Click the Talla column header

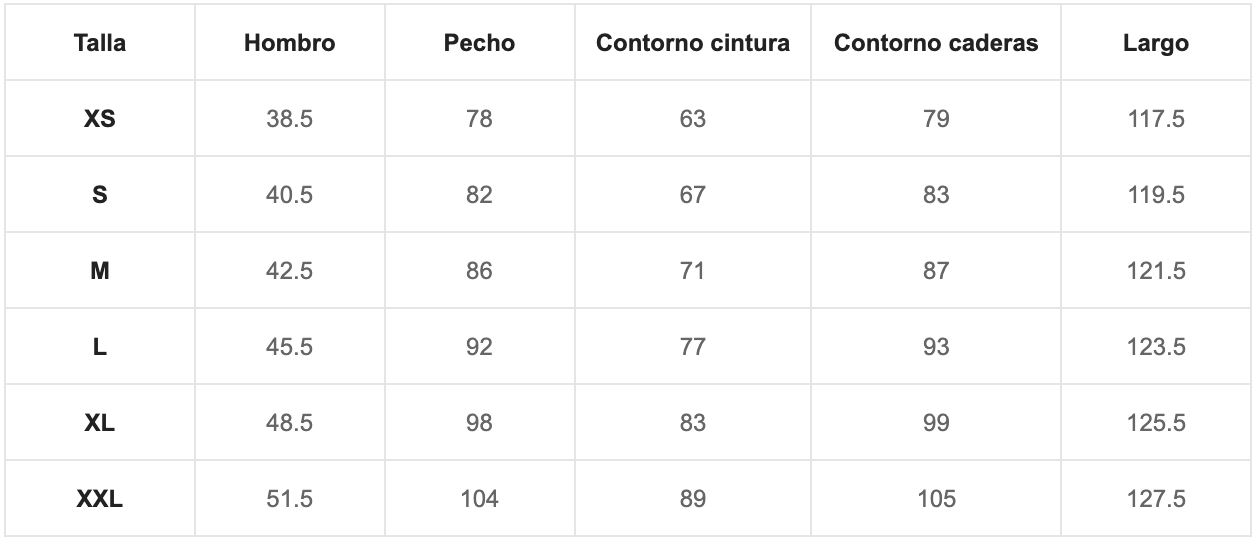pyautogui.click(x=100, y=43)
